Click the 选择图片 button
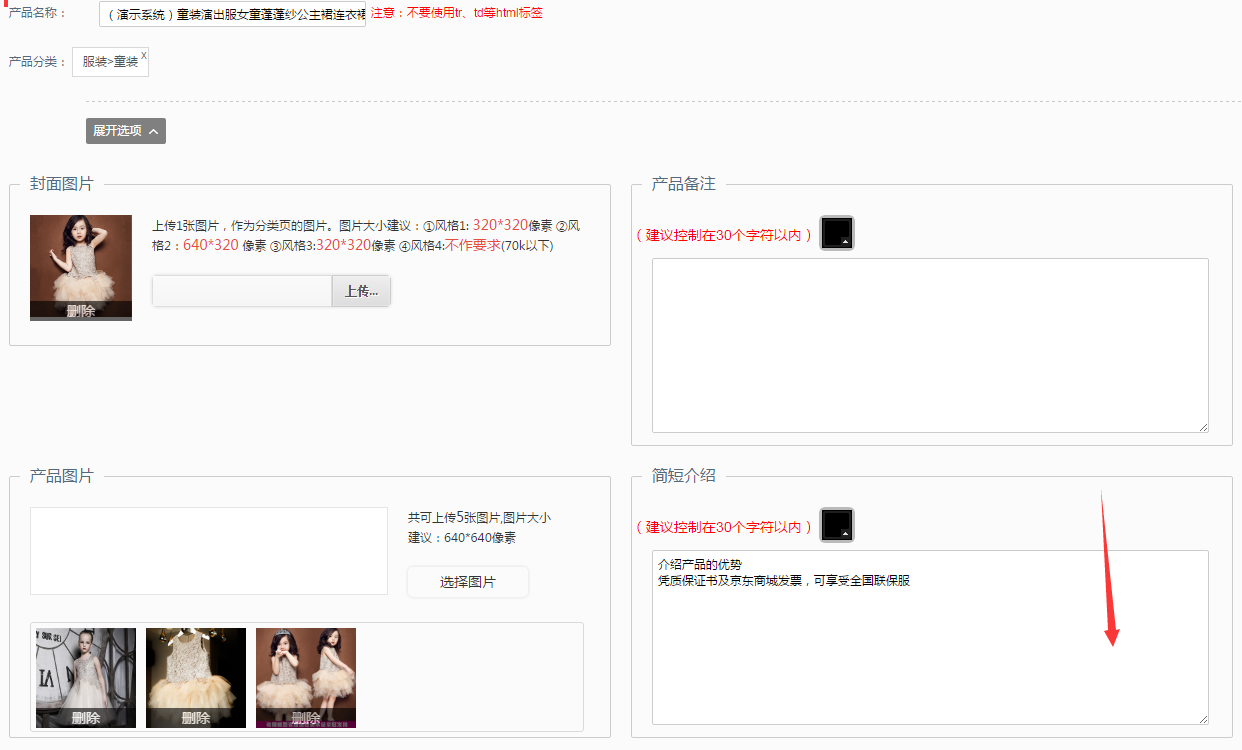The width and height of the screenshot is (1242, 750). [x=468, y=582]
